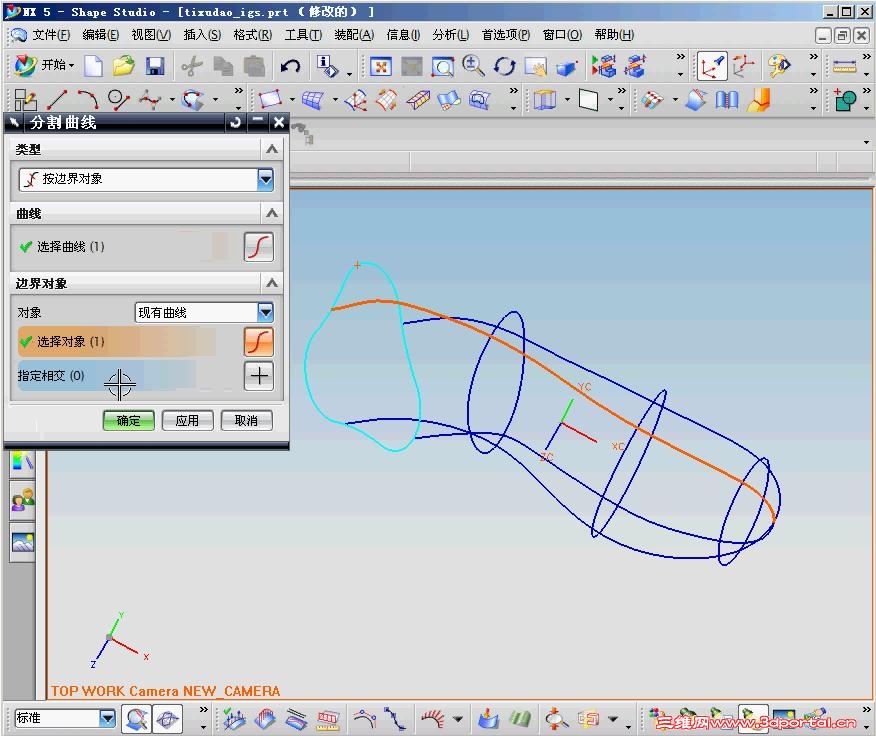
Task: Click the zoom window rectangle icon
Action: point(442,67)
